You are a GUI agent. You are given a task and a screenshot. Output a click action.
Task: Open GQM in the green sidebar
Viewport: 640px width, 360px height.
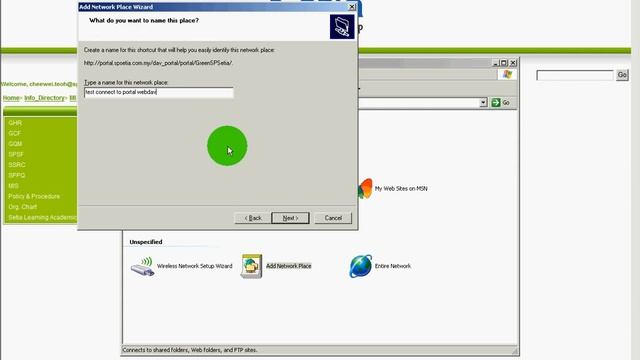point(15,144)
